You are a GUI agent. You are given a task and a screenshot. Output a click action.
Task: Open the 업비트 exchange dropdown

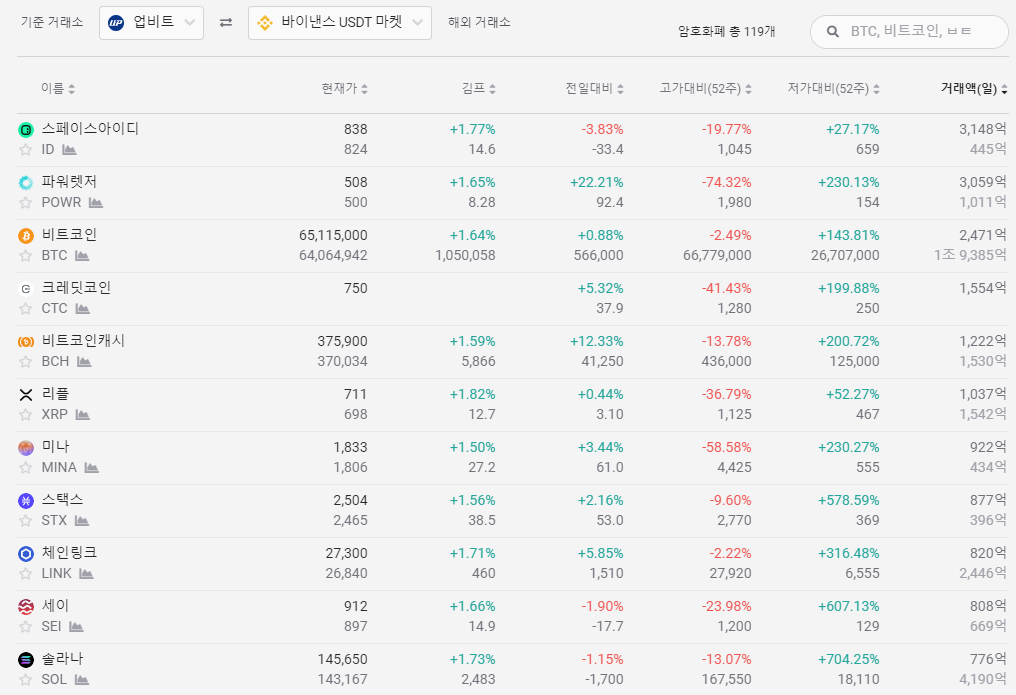pyautogui.click(x=152, y=23)
